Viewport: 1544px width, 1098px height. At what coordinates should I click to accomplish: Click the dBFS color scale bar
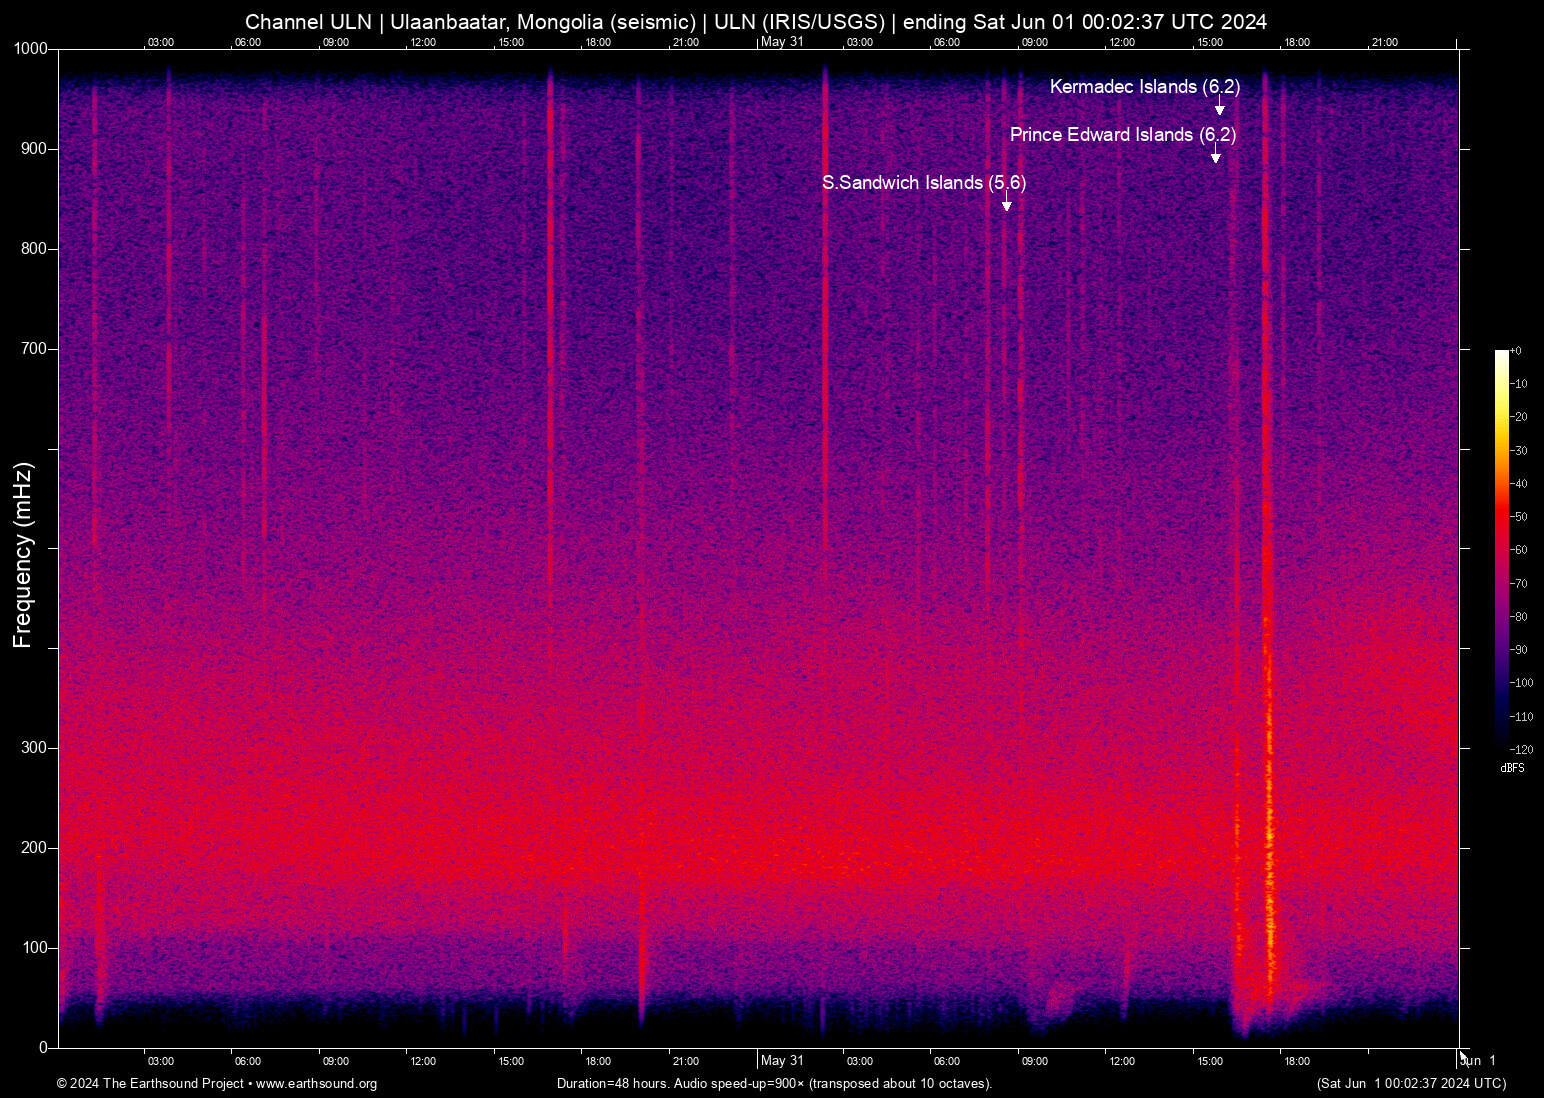tap(1501, 548)
